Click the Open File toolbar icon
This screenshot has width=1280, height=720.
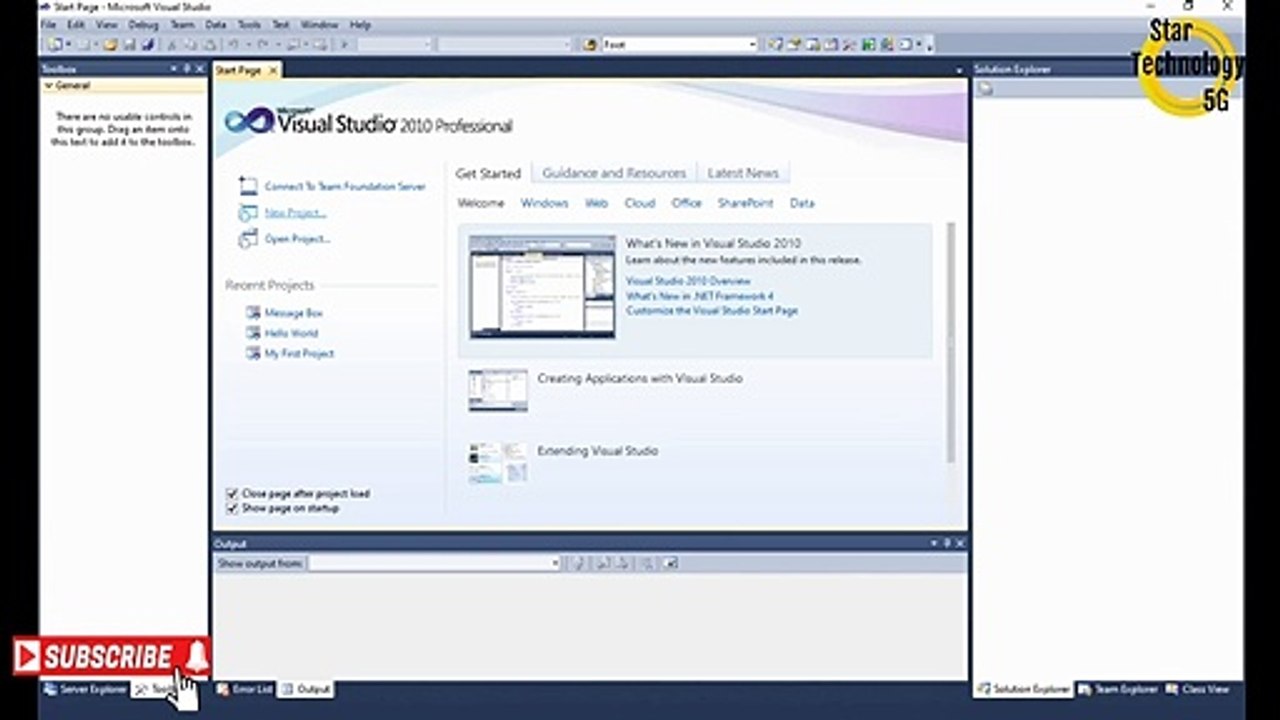[111, 44]
